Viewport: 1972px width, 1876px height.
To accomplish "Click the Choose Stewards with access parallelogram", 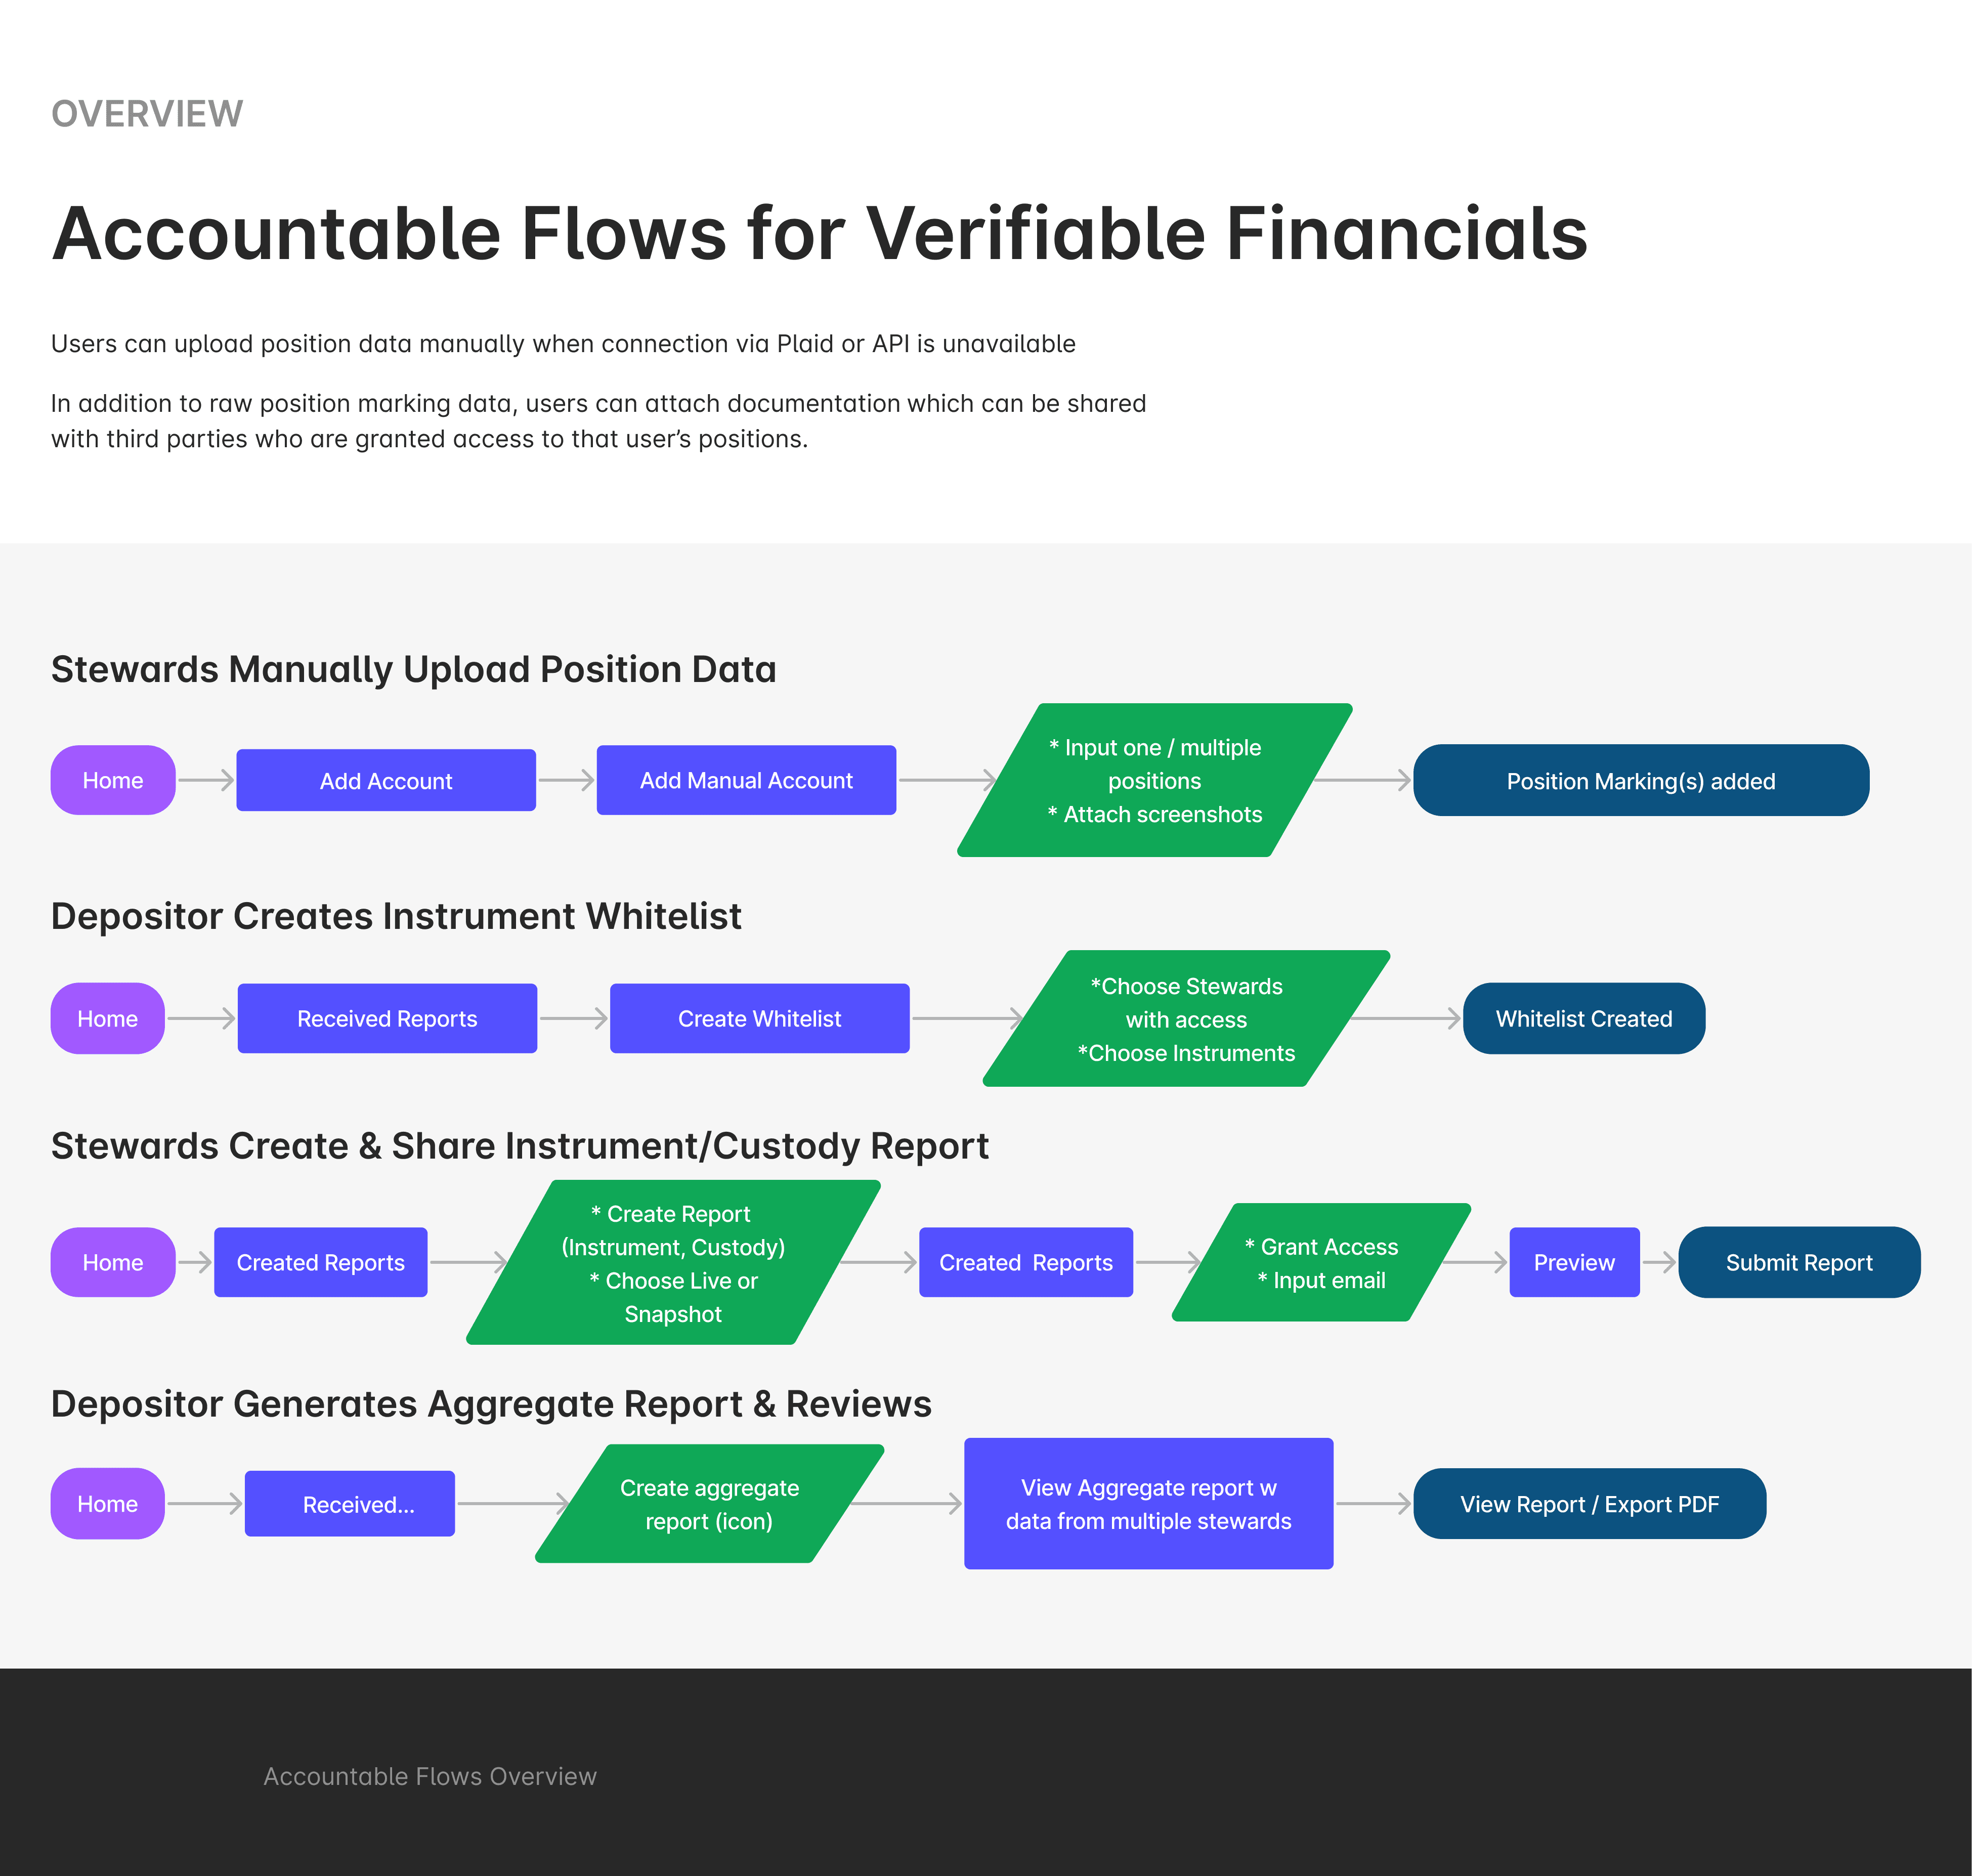I will click(1186, 1018).
